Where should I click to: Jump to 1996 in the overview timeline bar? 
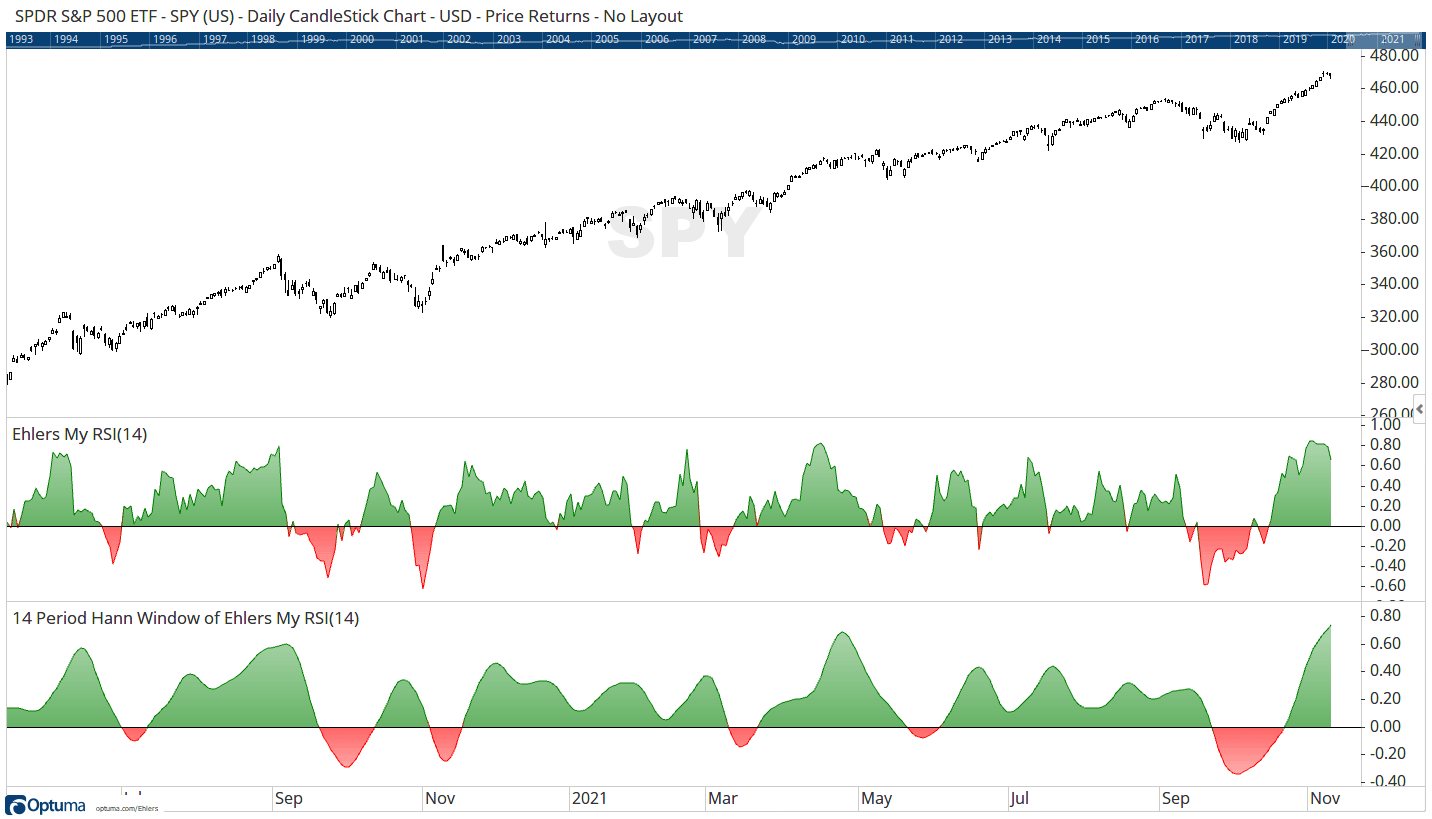pyautogui.click(x=165, y=39)
